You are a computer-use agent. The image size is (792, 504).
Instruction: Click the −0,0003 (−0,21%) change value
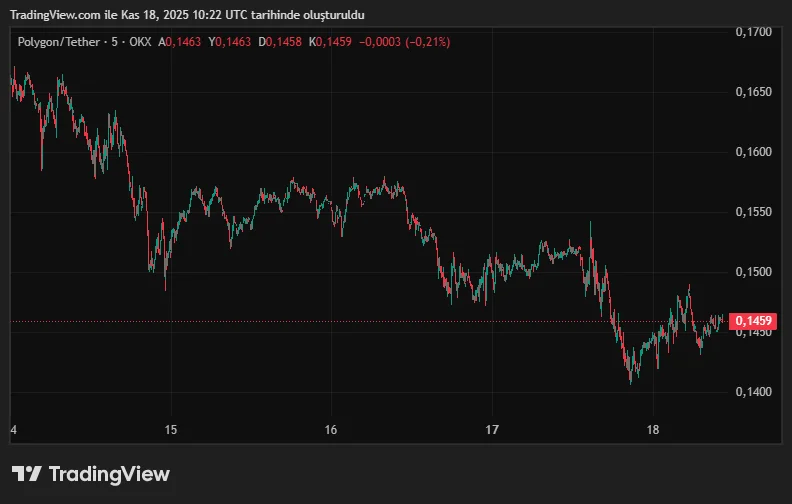(405, 42)
